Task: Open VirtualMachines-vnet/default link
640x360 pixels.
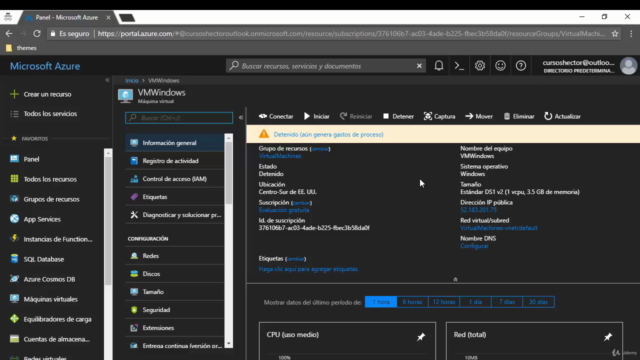Action: 499,228
